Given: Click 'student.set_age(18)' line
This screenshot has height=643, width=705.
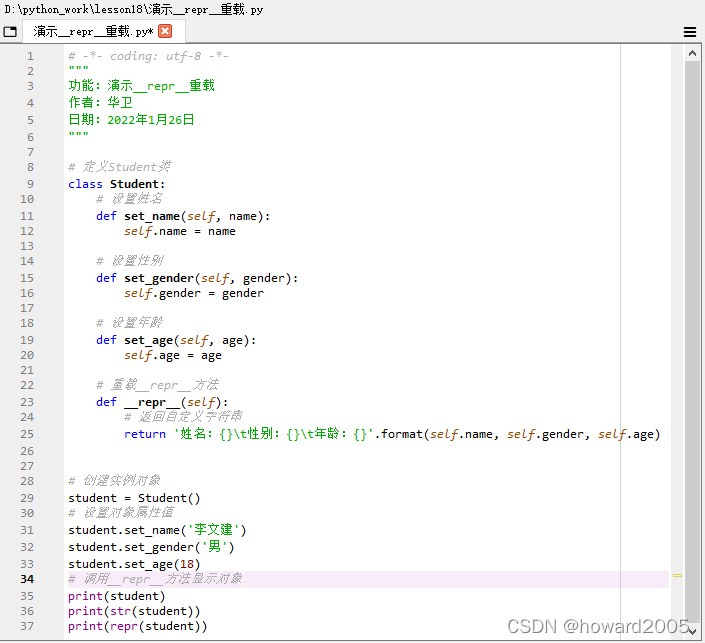Looking at the screenshot, I should click(x=134, y=564).
